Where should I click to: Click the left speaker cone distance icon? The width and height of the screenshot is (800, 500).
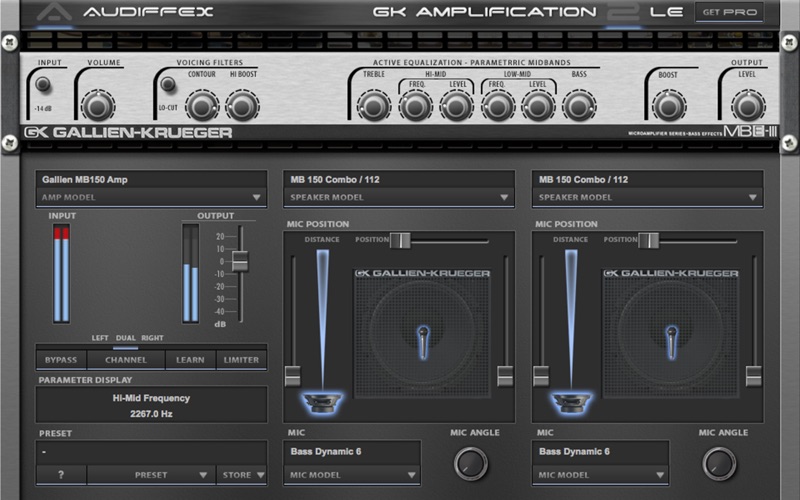point(322,403)
